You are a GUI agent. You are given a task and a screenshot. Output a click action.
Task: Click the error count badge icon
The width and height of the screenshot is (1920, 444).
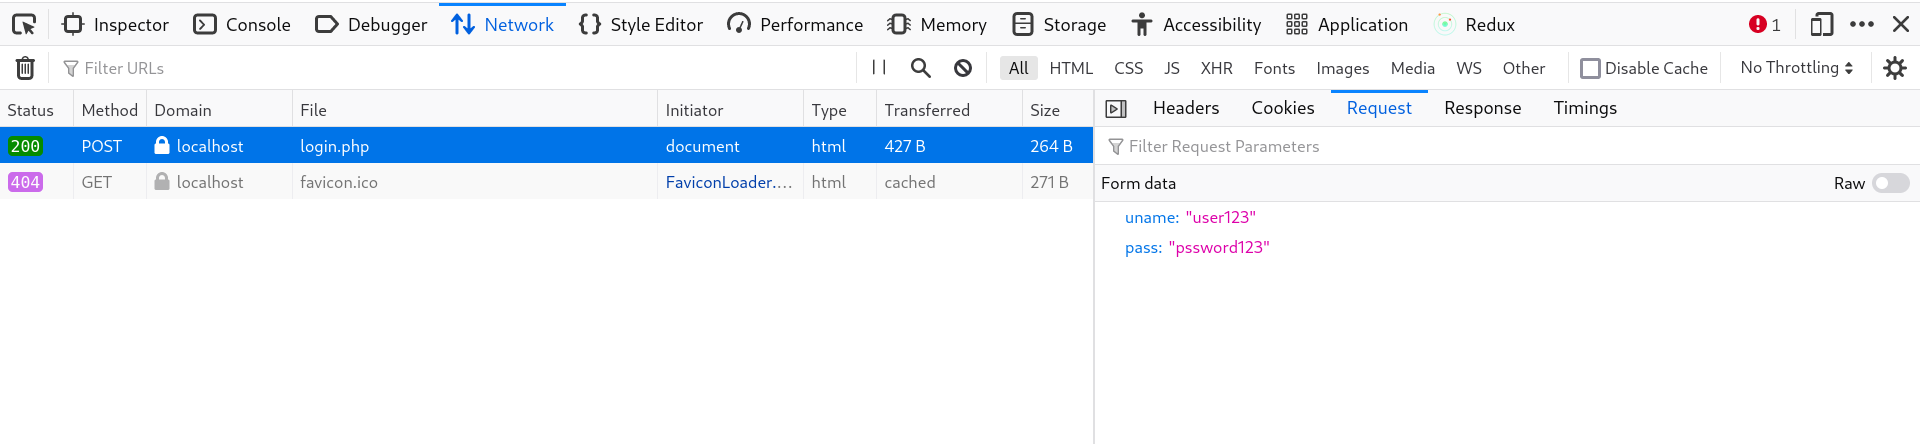(x=1764, y=24)
